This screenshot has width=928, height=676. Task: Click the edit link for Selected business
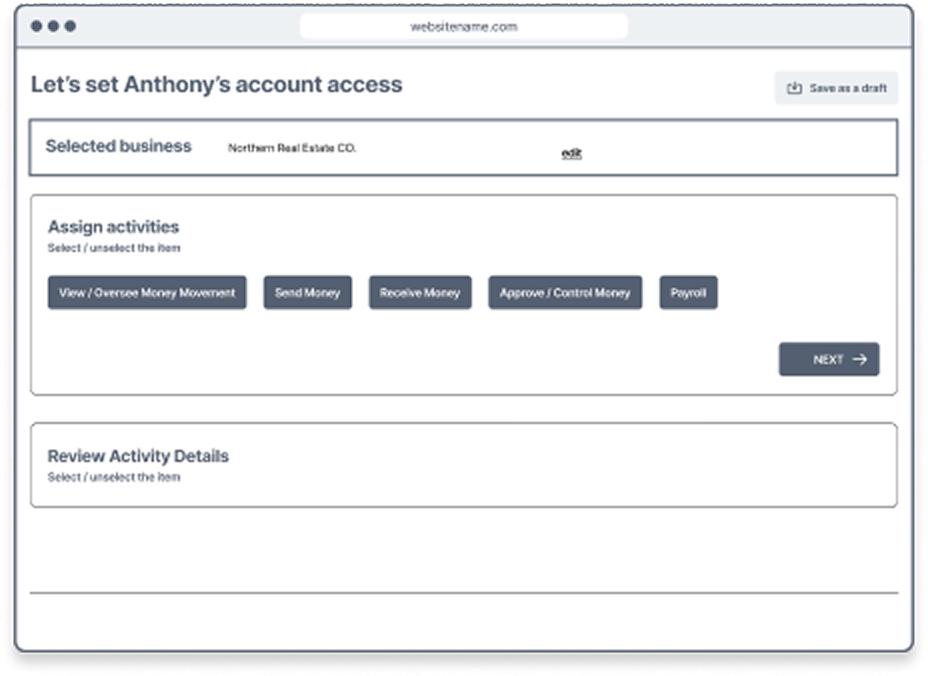(572, 153)
